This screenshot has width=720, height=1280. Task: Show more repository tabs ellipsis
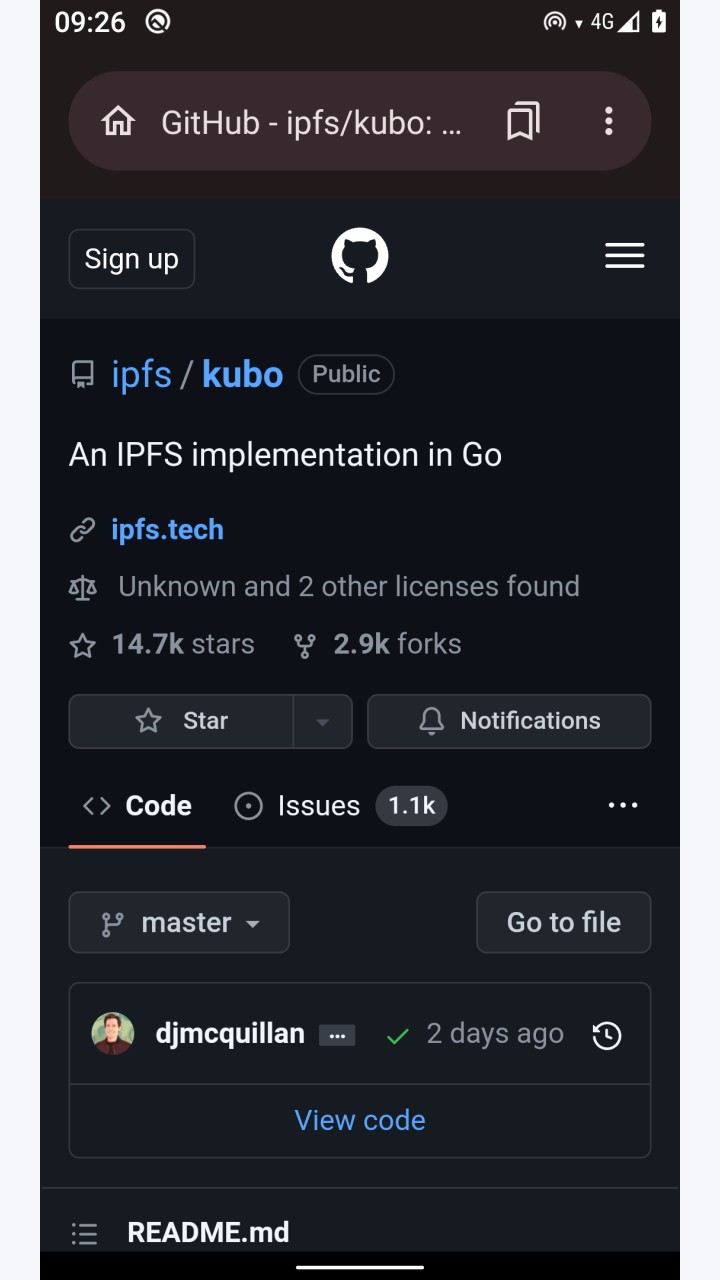tap(623, 805)
